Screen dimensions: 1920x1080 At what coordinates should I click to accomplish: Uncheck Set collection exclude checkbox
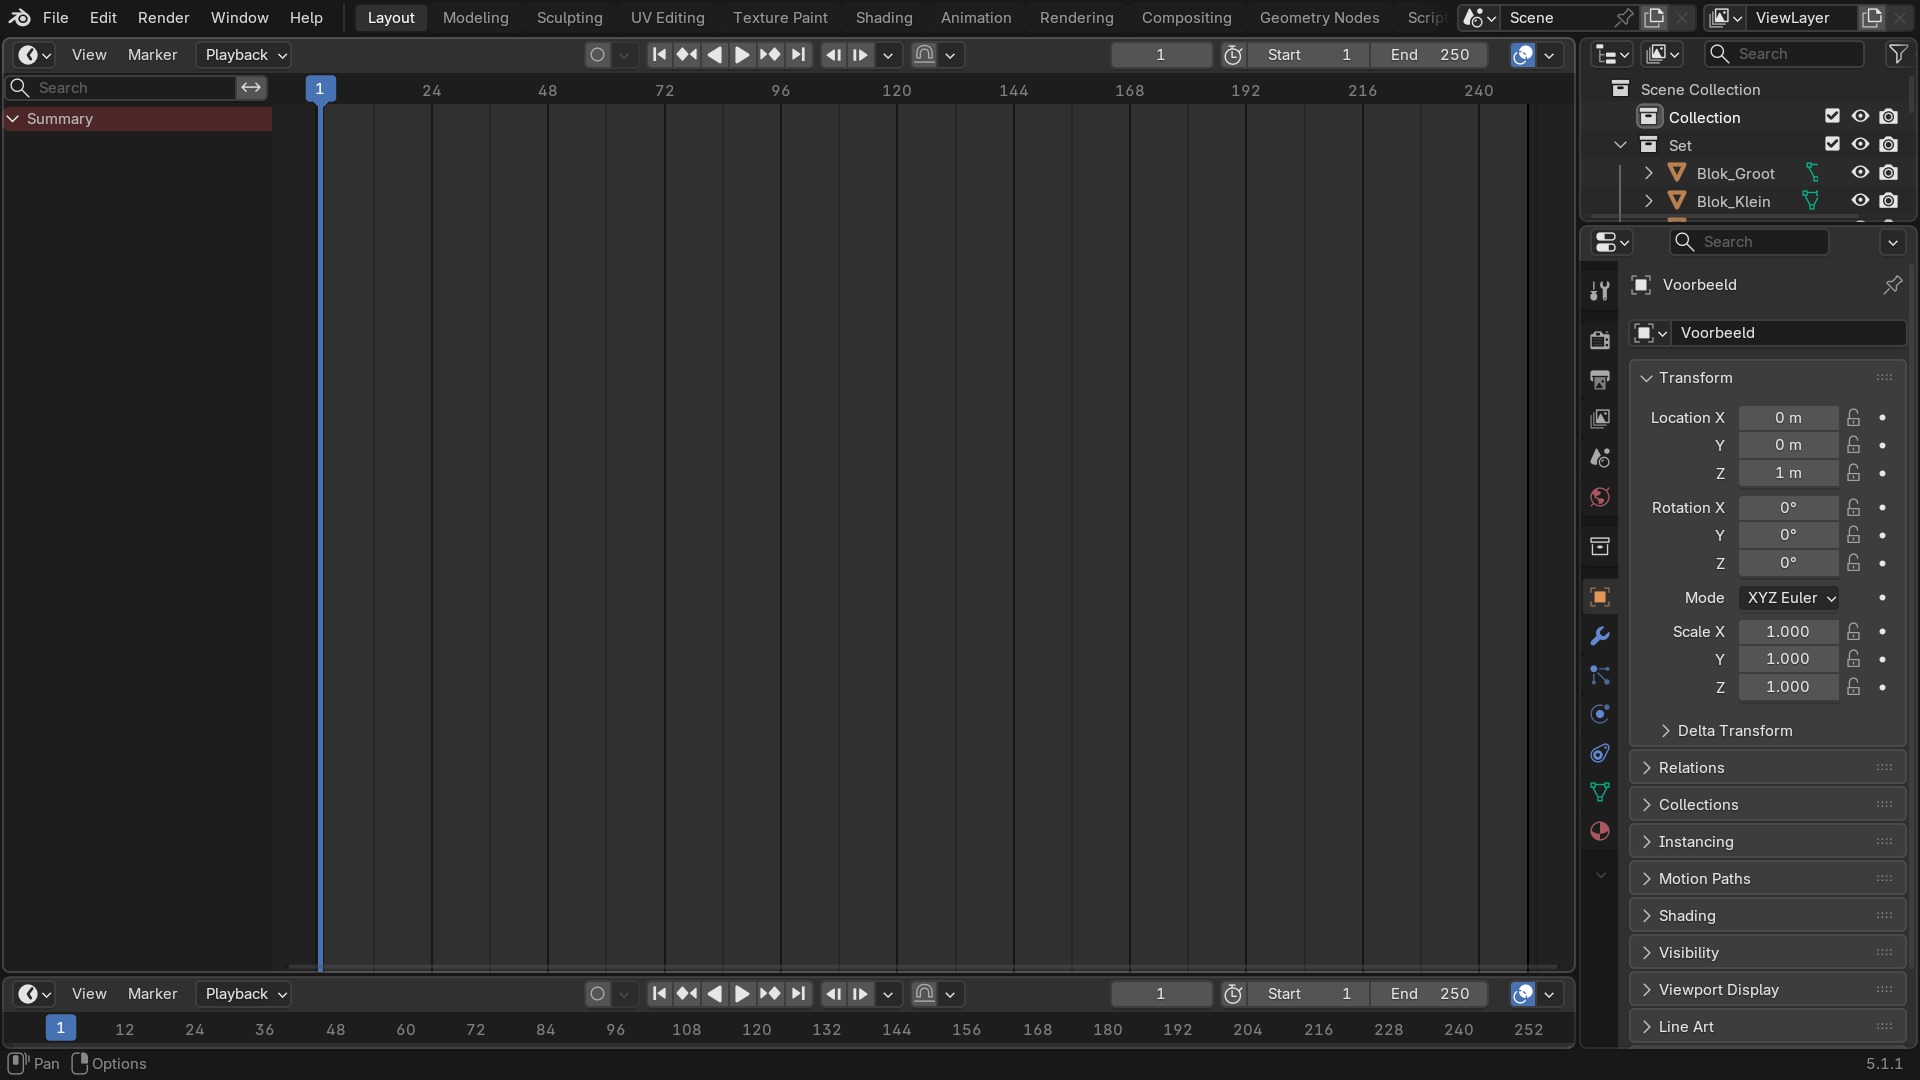click(x=1832, y=145)
